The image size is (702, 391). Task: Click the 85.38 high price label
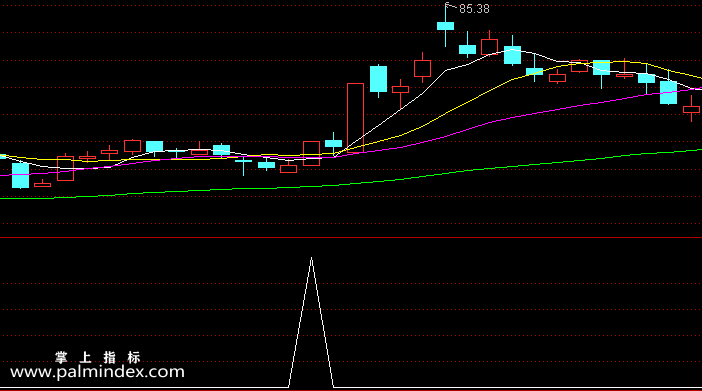474,9
